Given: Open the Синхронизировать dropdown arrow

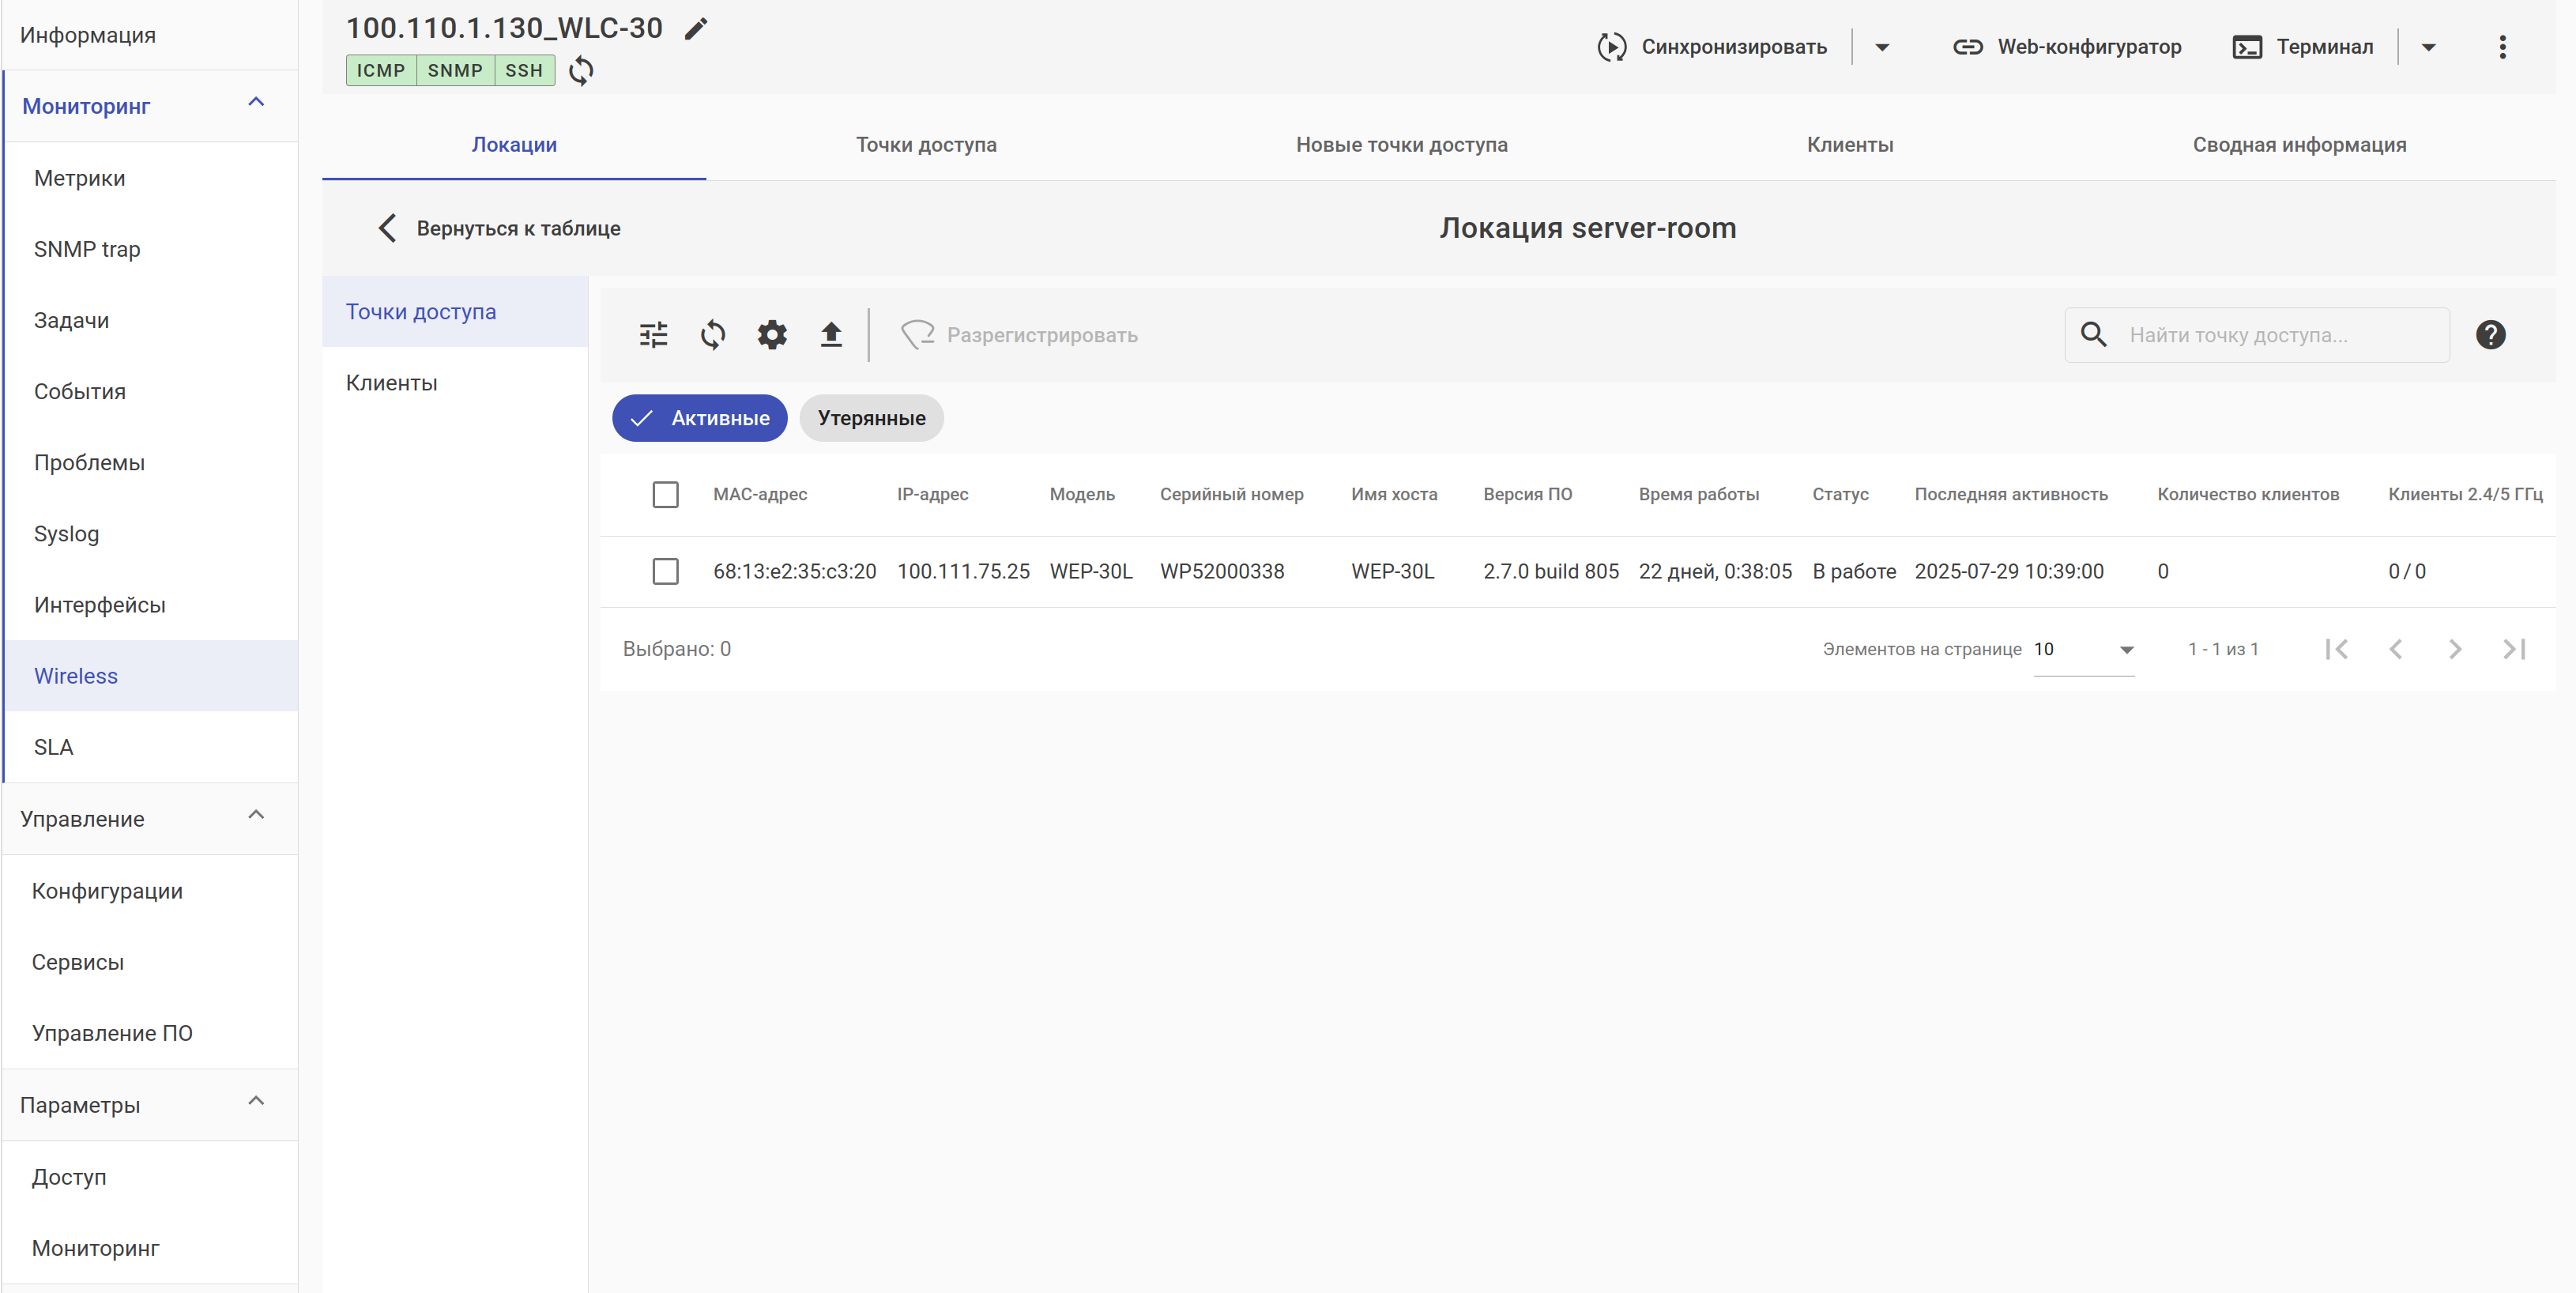Looking at the screenshot, I should pyautogui.click(x=1882, y=47).
